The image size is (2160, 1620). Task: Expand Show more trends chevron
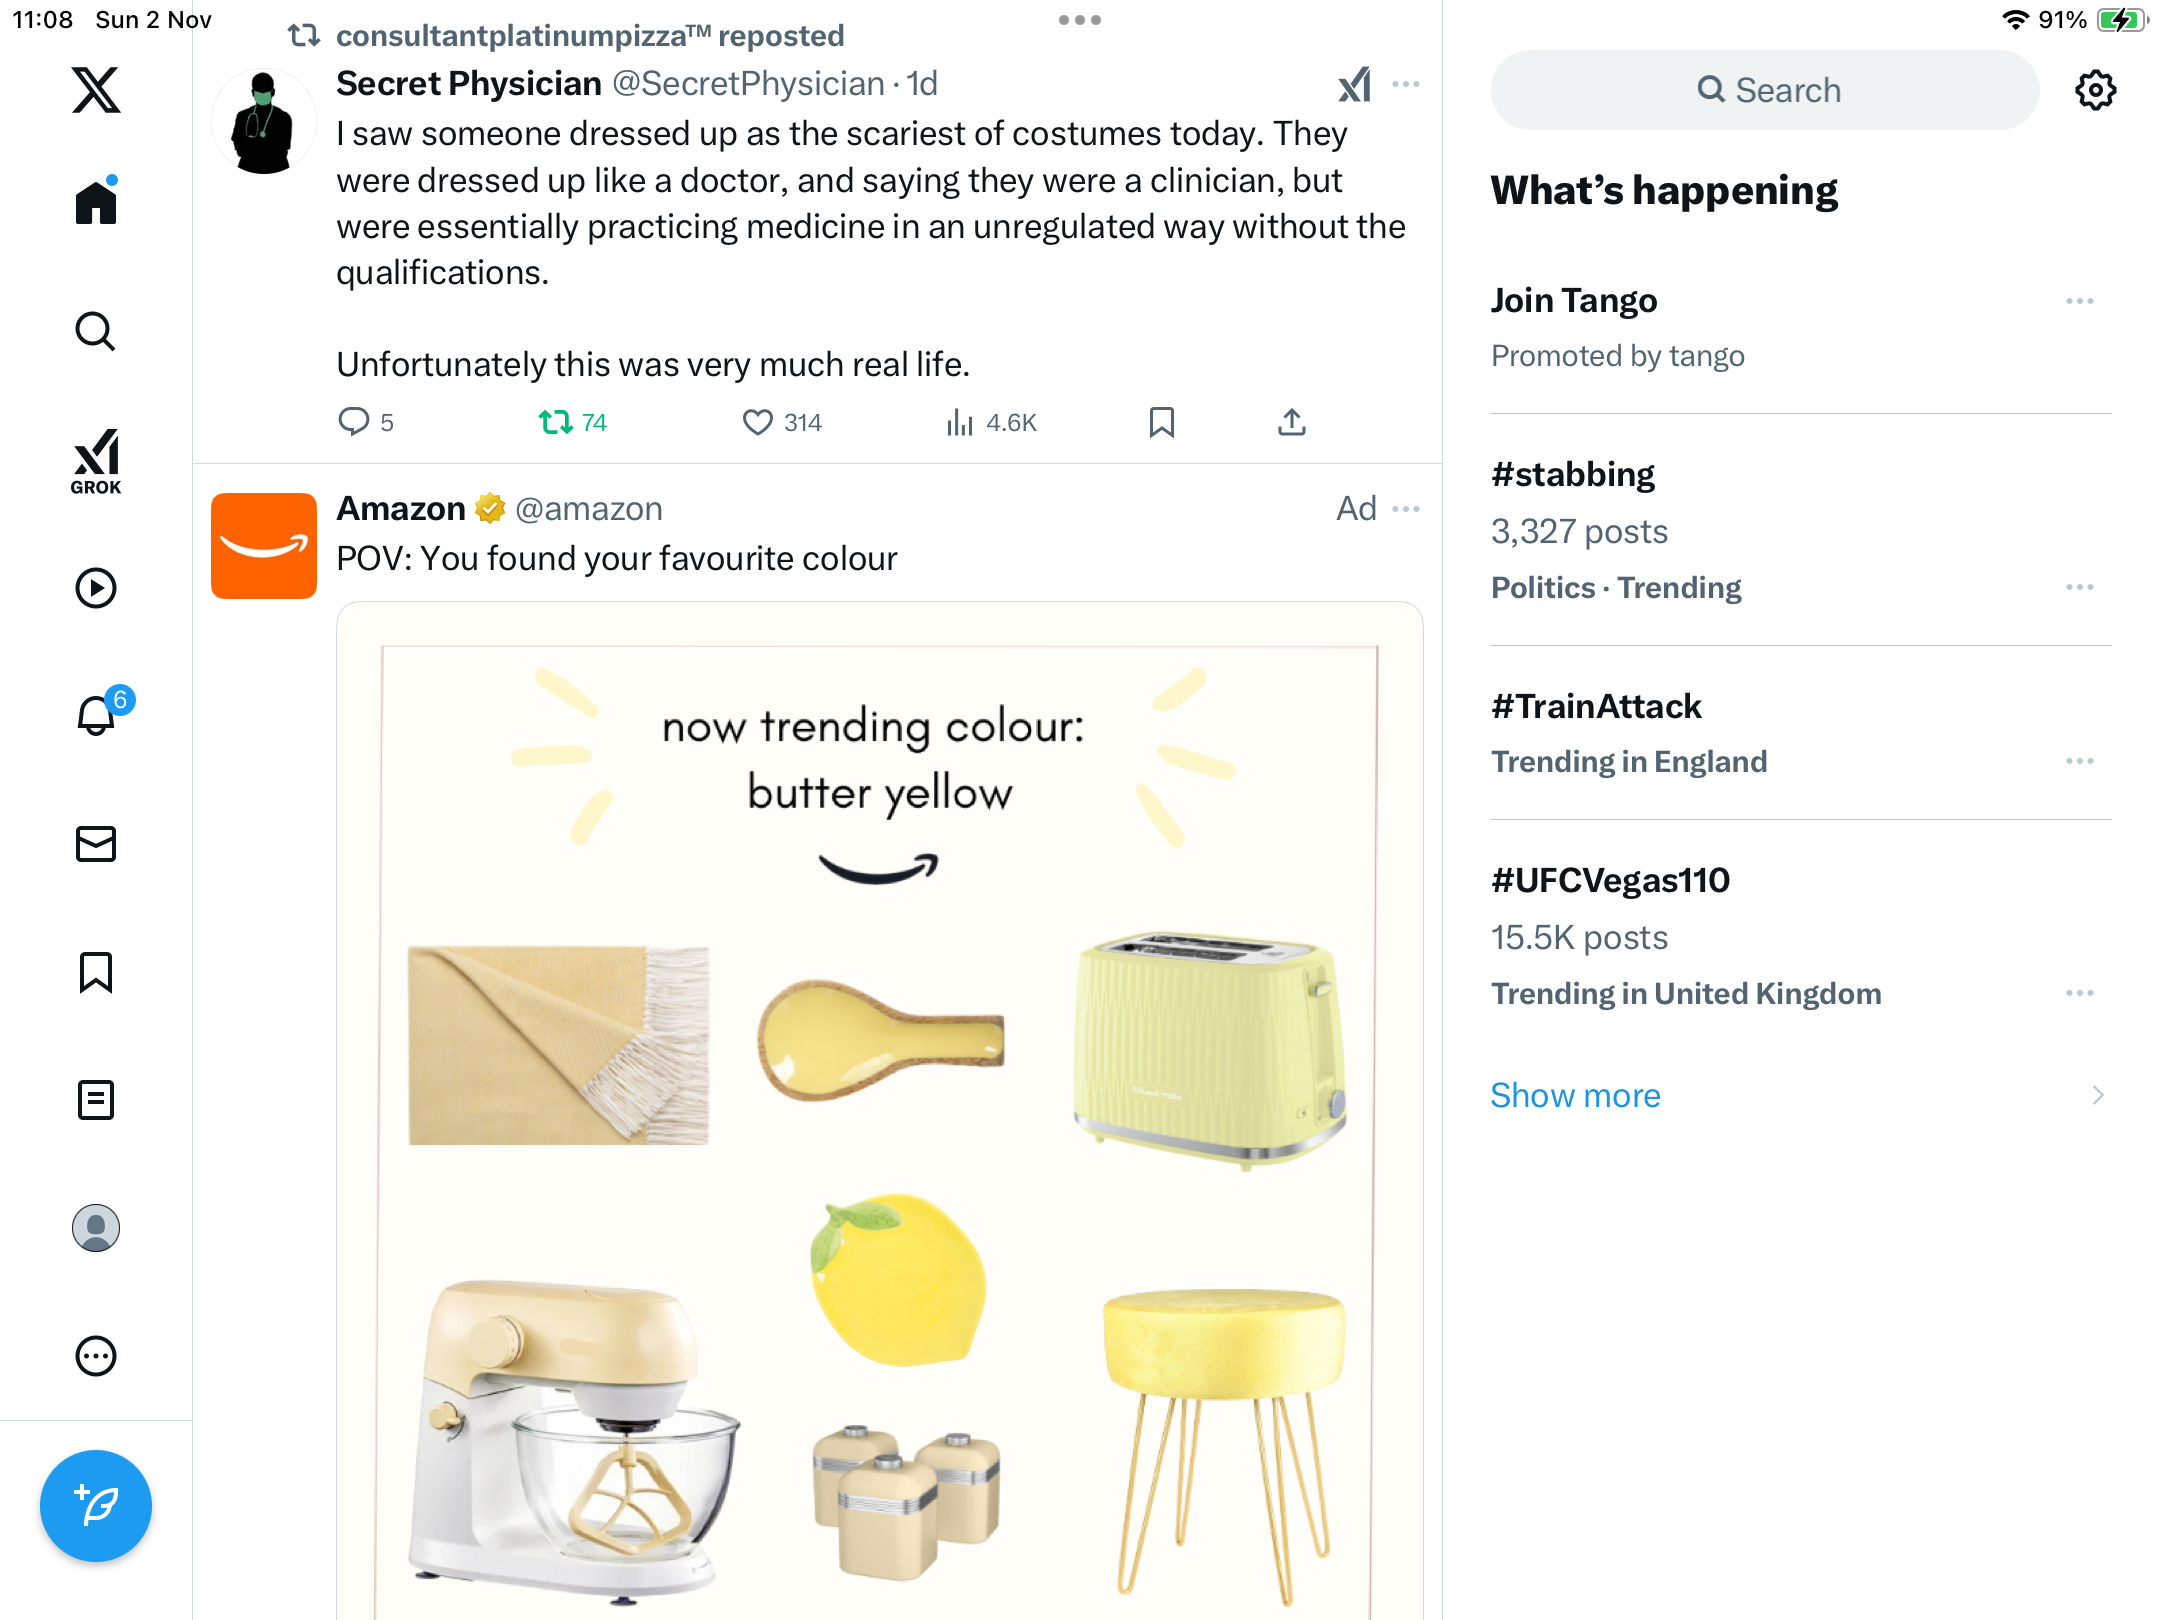tap(2097, 1095)
